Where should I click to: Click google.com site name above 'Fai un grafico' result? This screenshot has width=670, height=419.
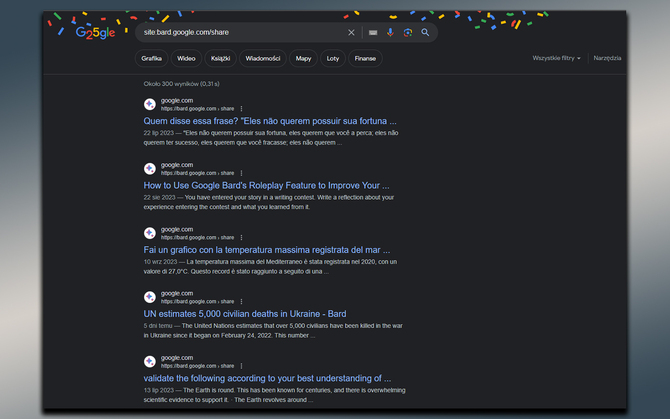click(x=177, y=229)
